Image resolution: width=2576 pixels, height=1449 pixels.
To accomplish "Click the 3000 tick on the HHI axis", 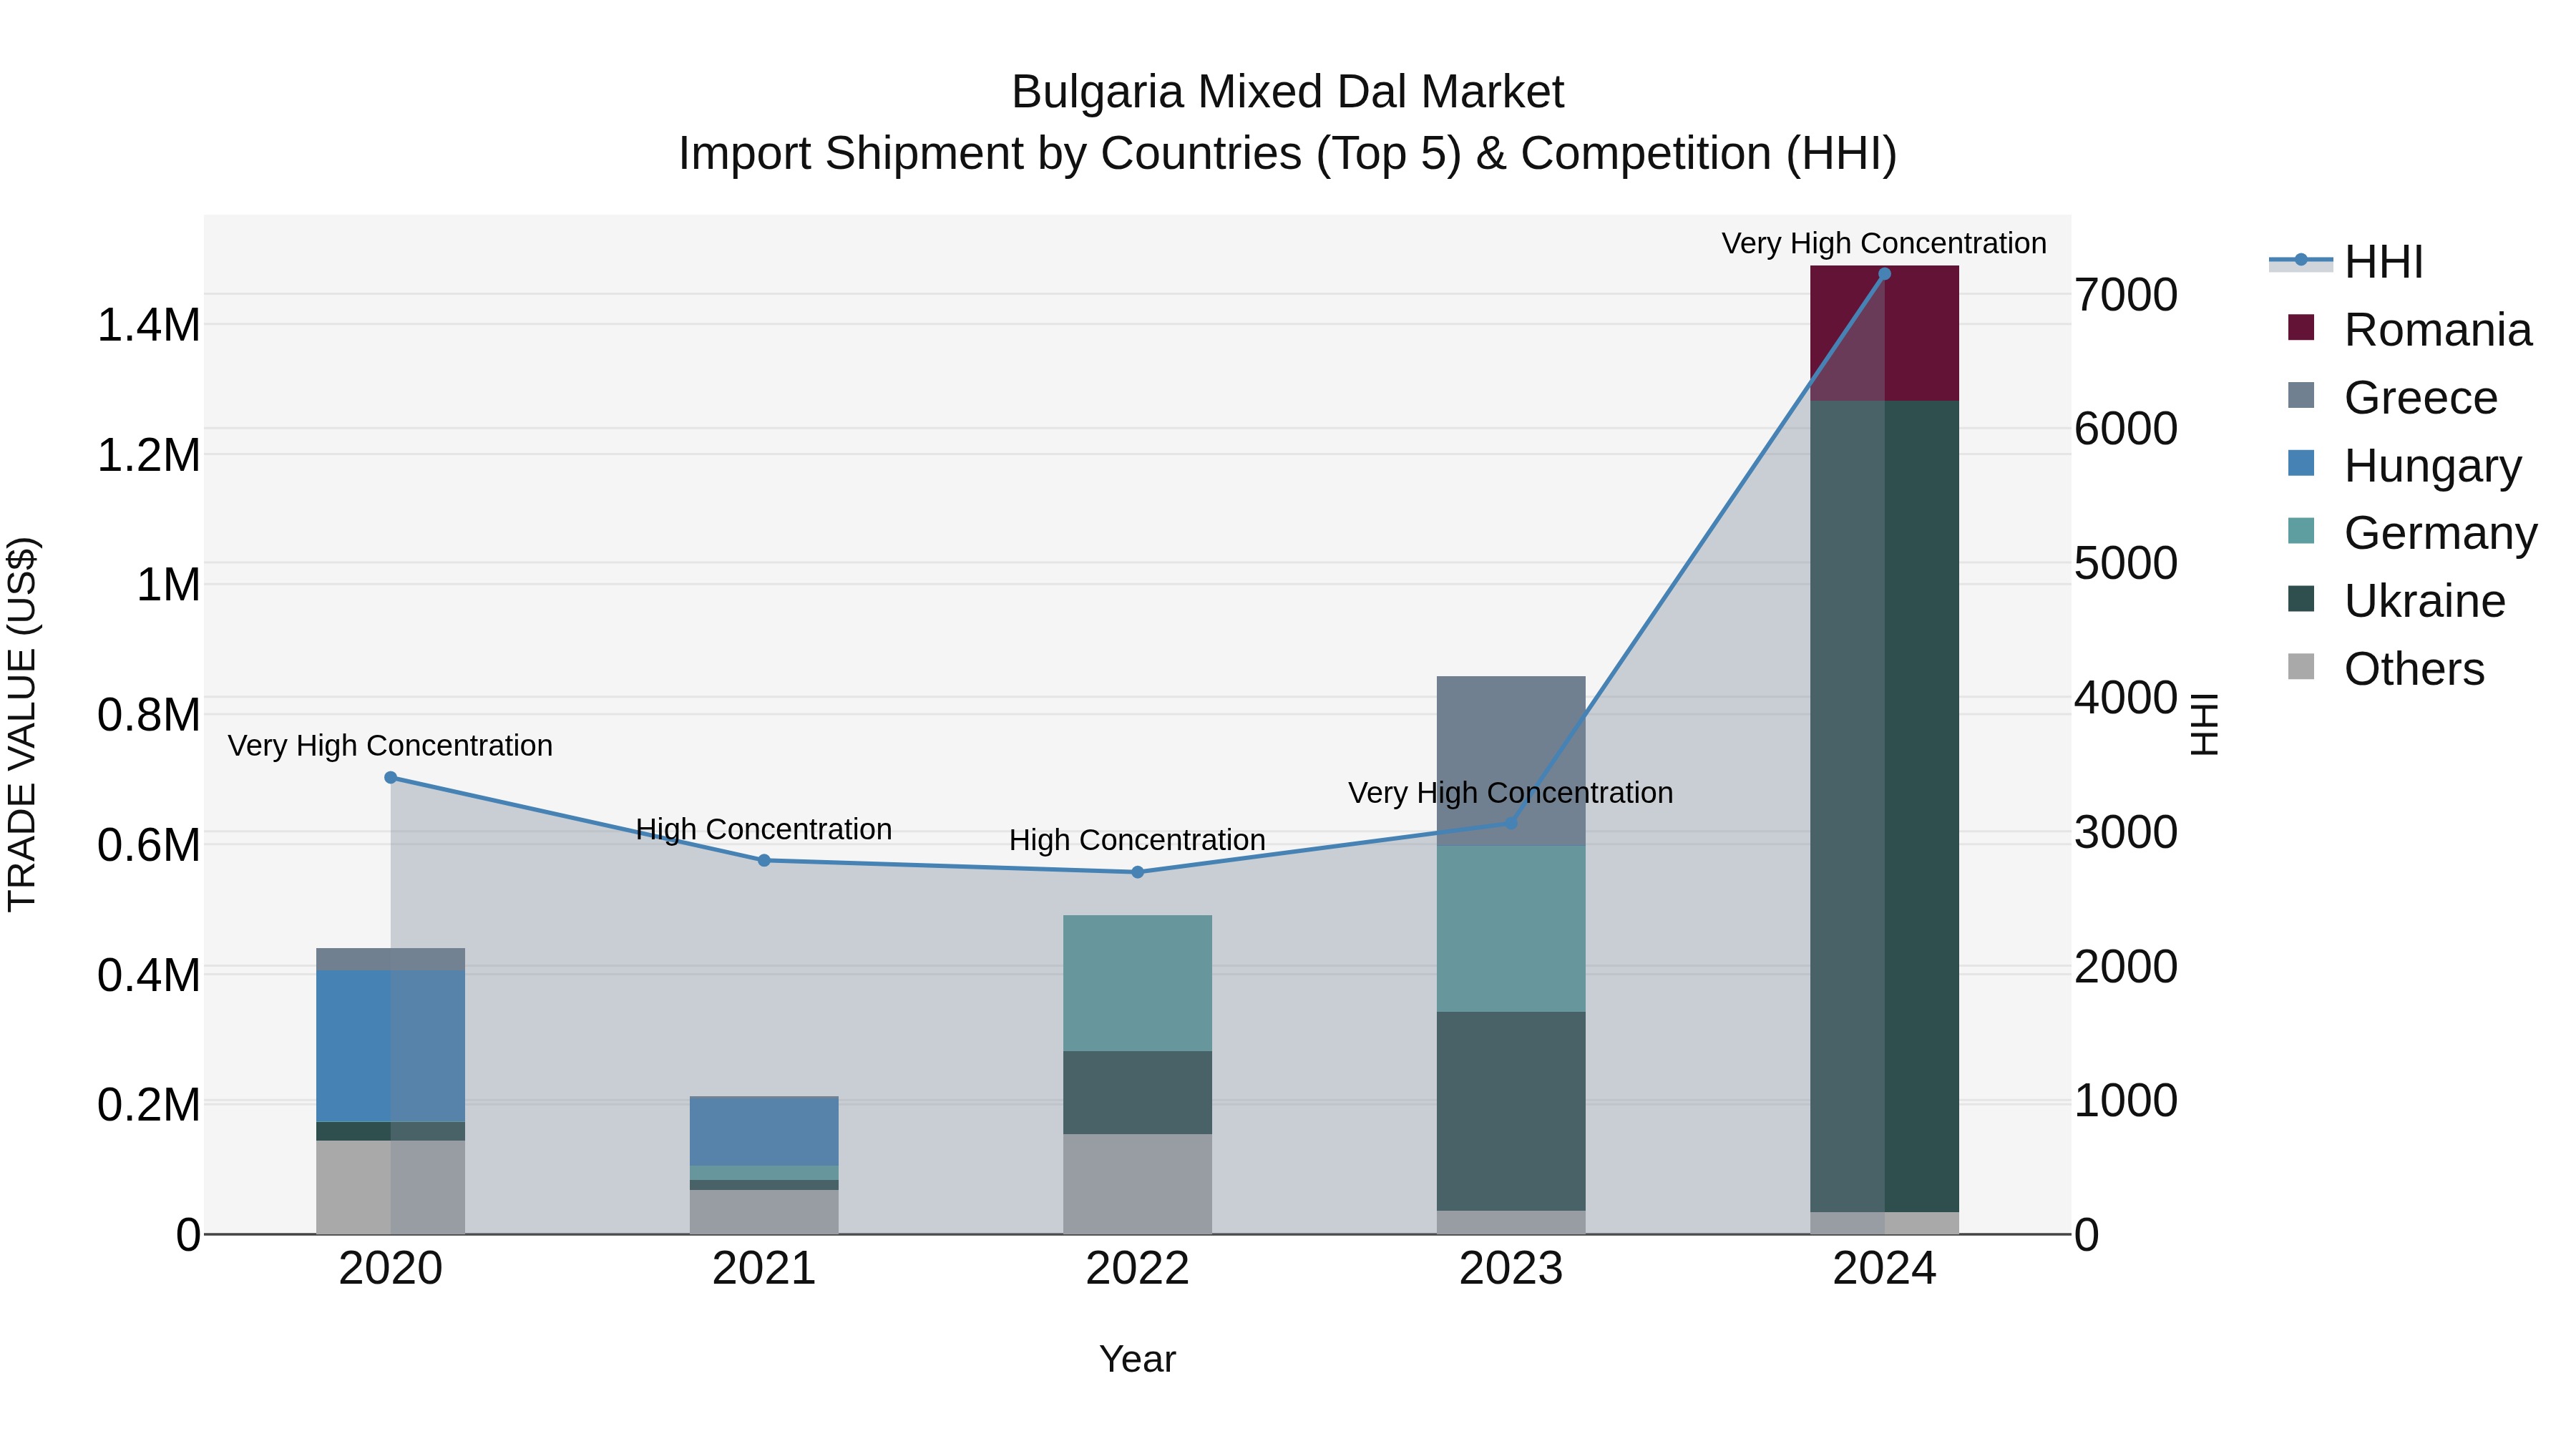I will tap(2126, 832).
